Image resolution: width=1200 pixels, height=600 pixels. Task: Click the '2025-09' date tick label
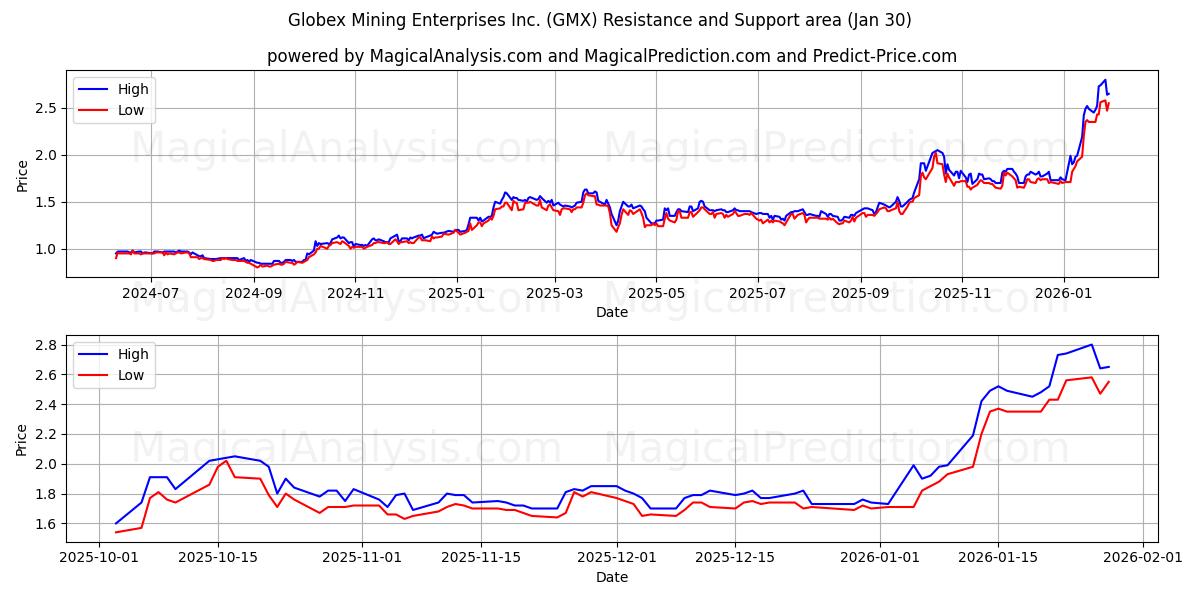[860, 294]
